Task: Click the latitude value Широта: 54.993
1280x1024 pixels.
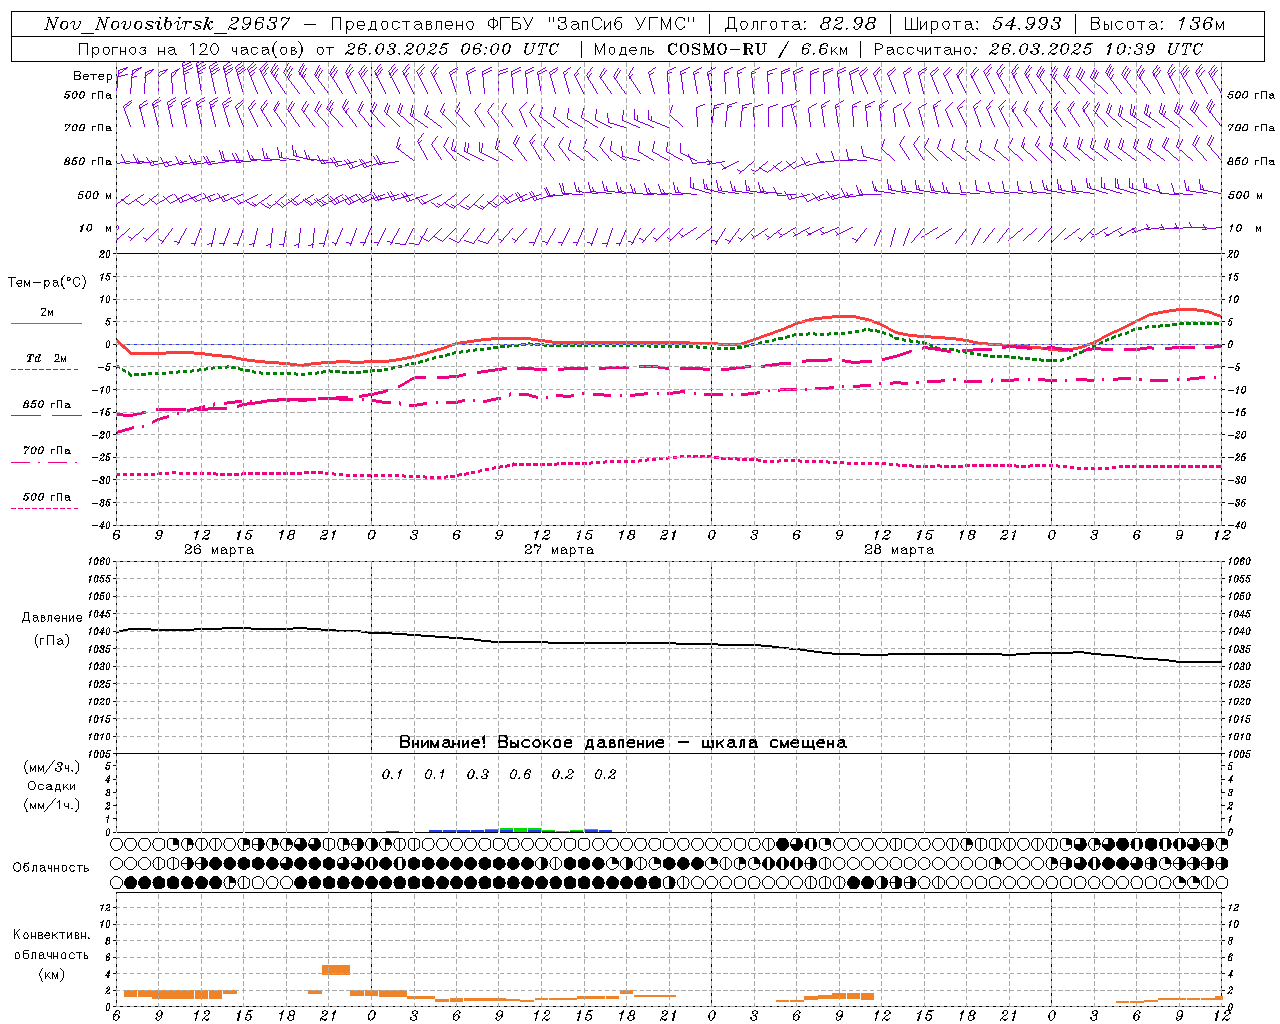Action: [x=982, y=24]
